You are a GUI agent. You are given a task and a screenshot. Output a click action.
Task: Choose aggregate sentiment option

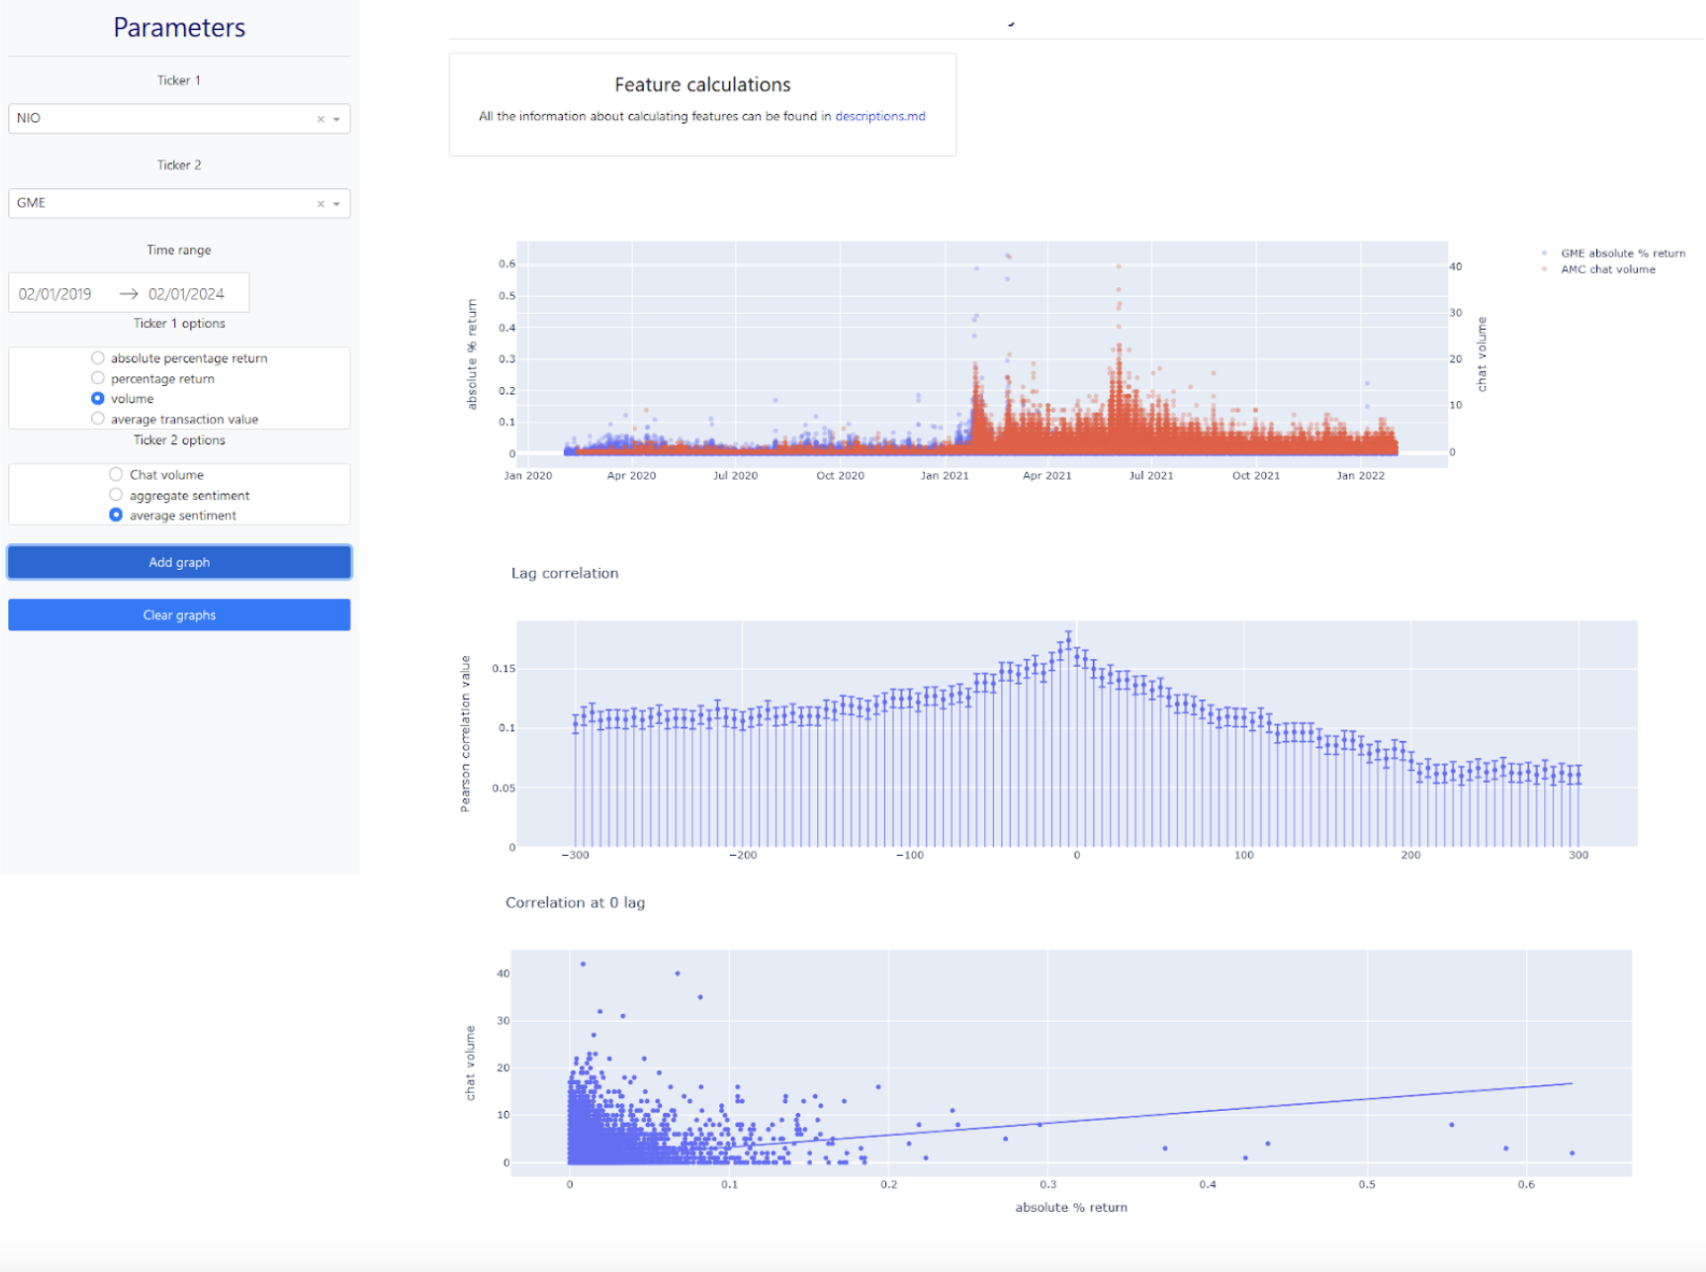(116, 495)
